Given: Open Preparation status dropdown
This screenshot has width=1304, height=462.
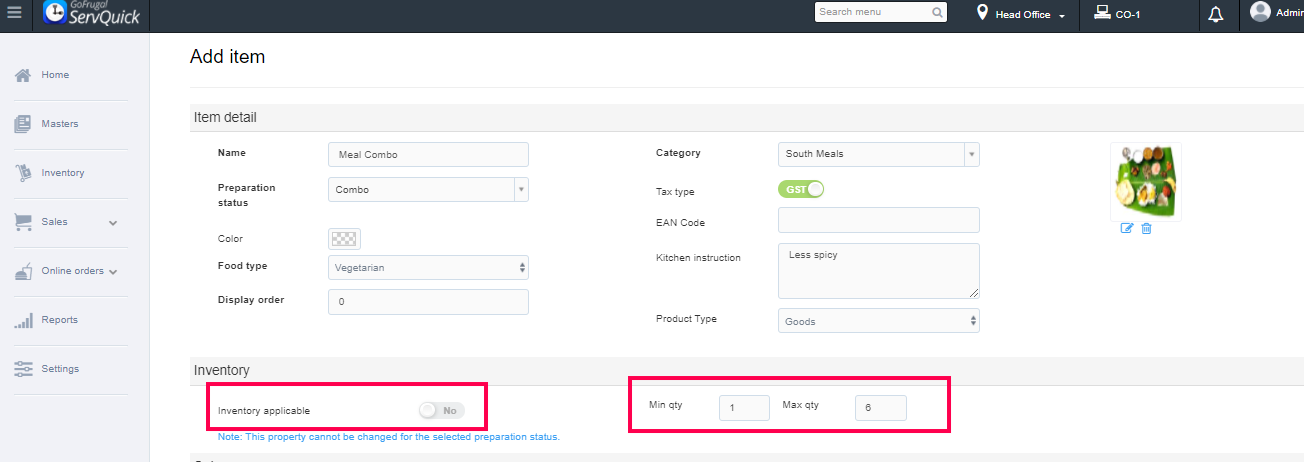Looking at the screenshot, I should click(x=428, y=190).
